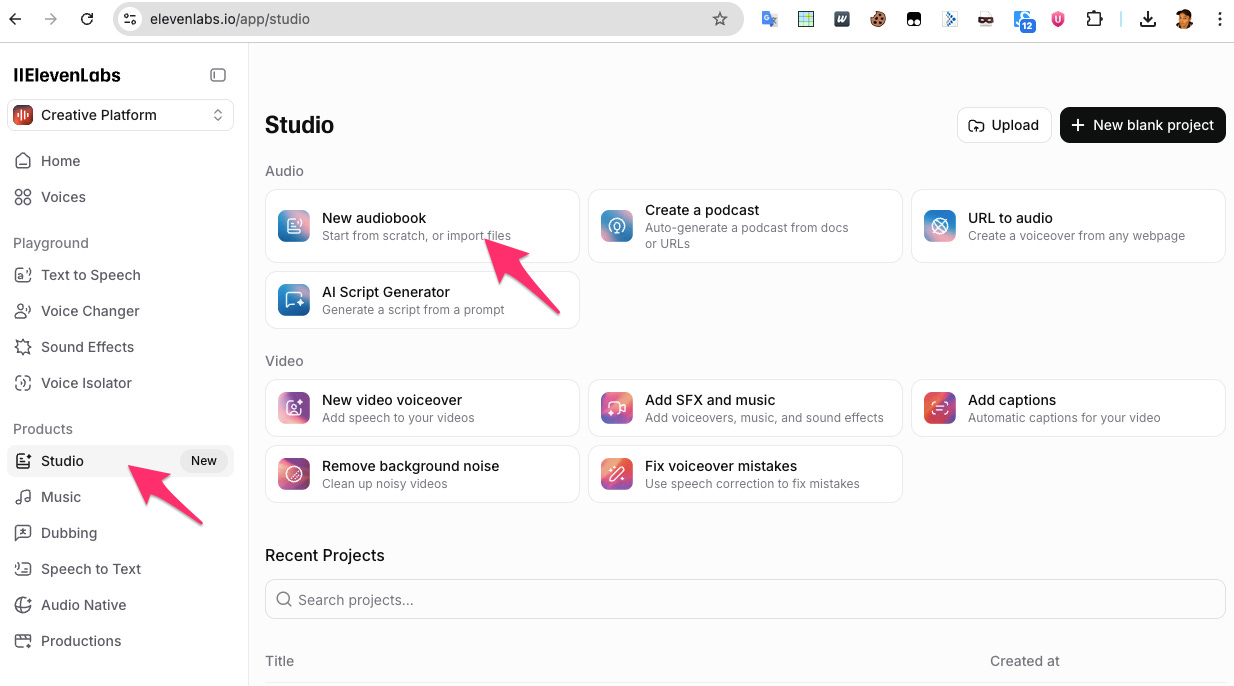Screen dimensions: 1234x686
Task: Choose Add captions card
Action: [x=1068, y=408]
